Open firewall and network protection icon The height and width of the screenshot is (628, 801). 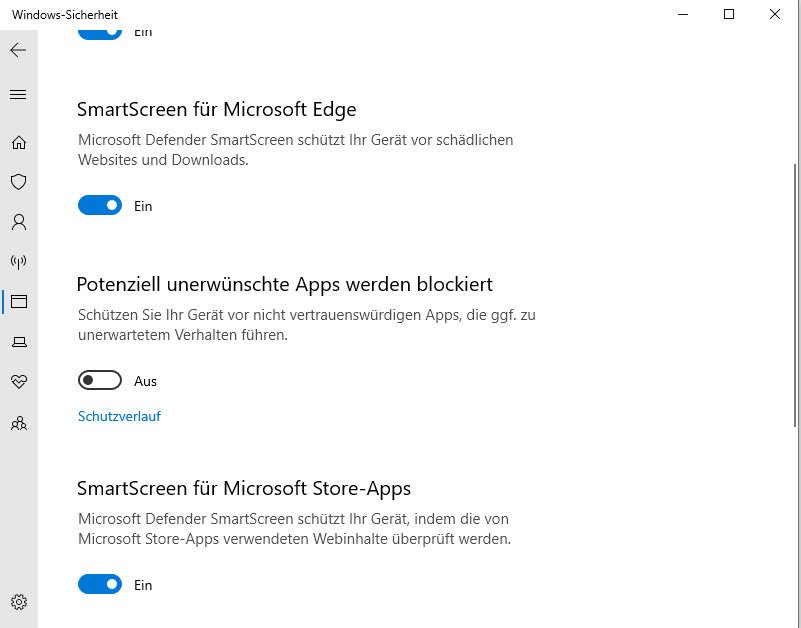click(18, 262)
